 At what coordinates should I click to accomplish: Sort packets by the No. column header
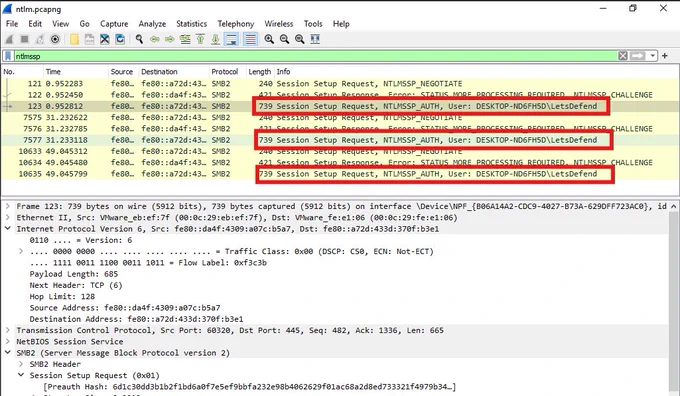pos(22,72)
